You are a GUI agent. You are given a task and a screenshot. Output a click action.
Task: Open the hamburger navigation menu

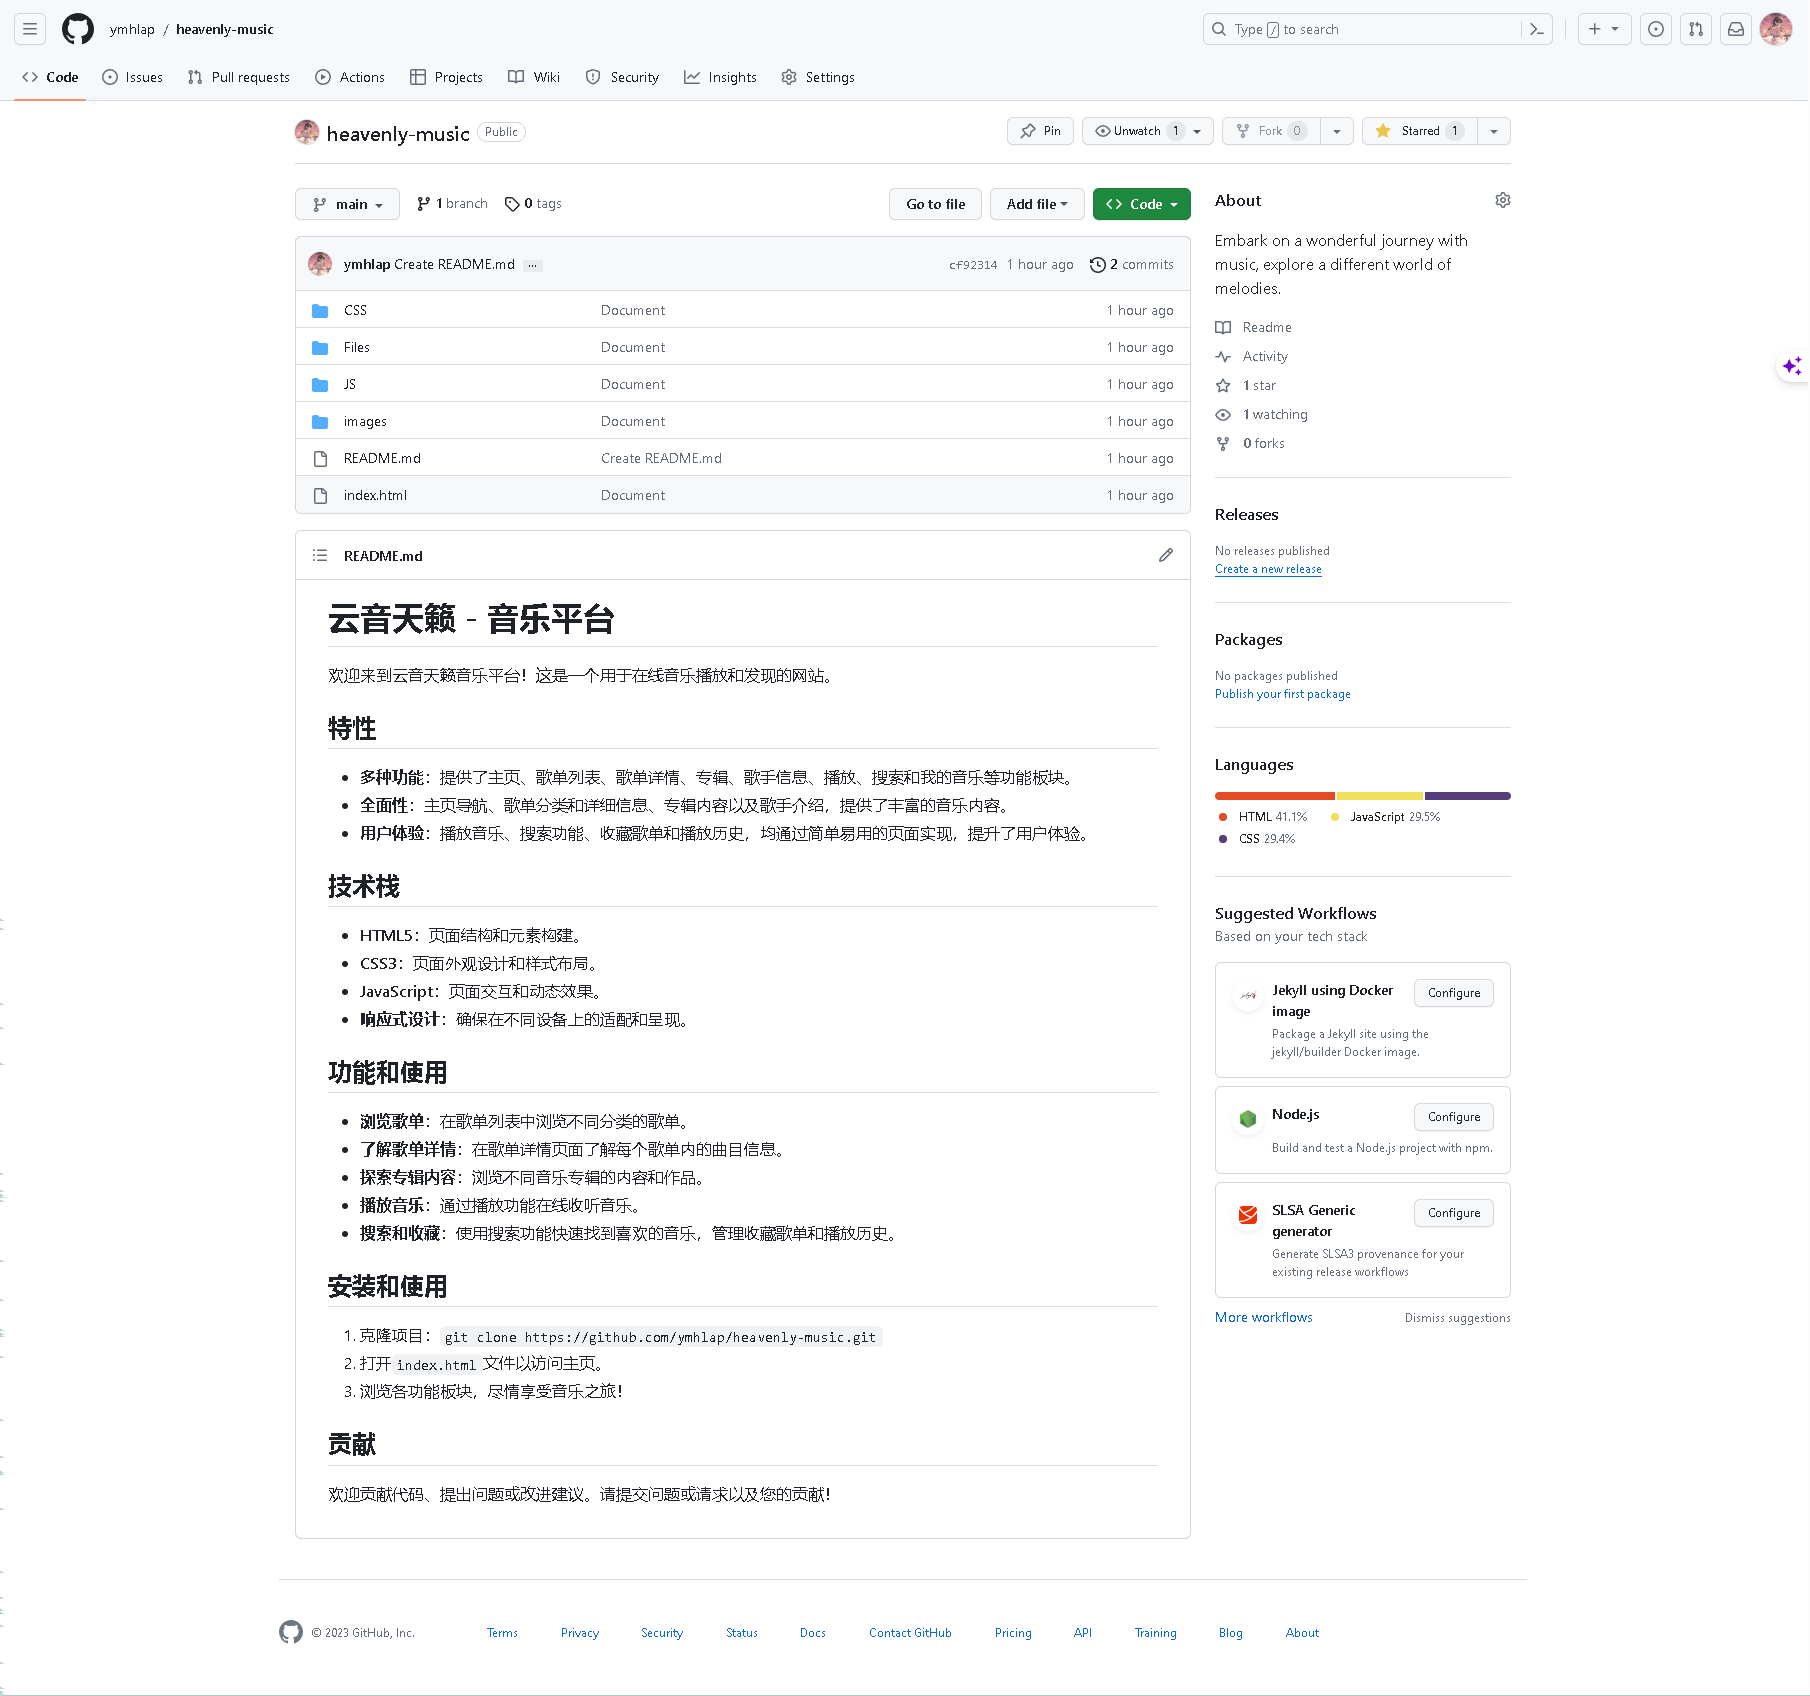tap(30, 29)
